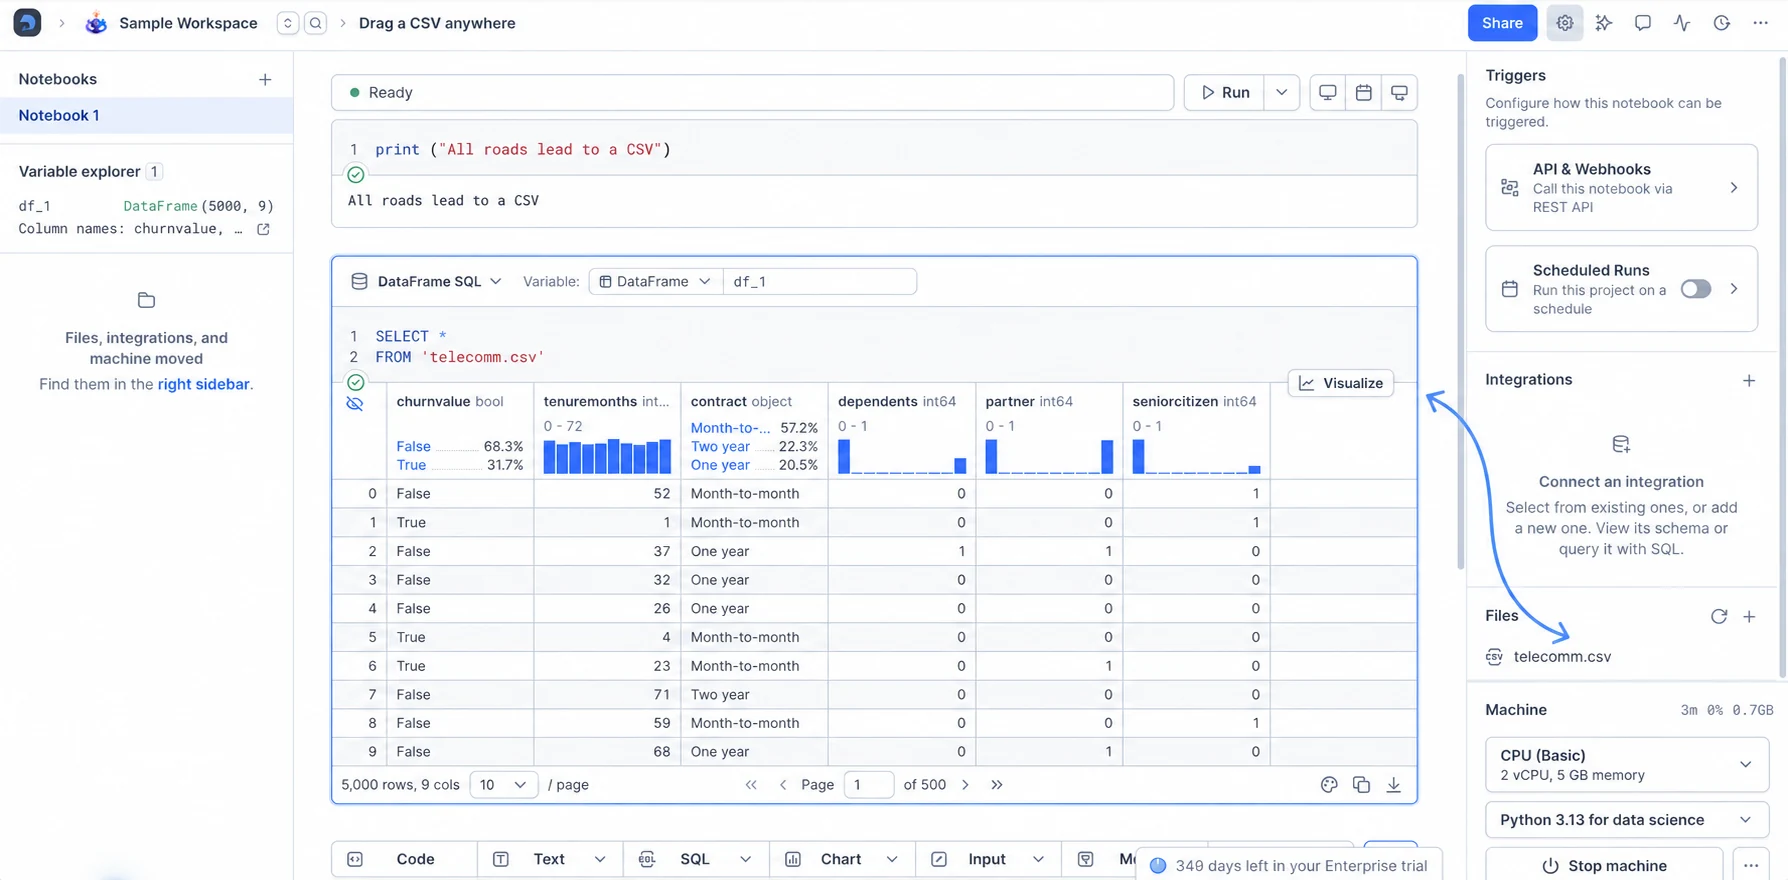The height and width of the screenshot is (880, 1788).
Task: Download the table results
Action: (1393, 785)
